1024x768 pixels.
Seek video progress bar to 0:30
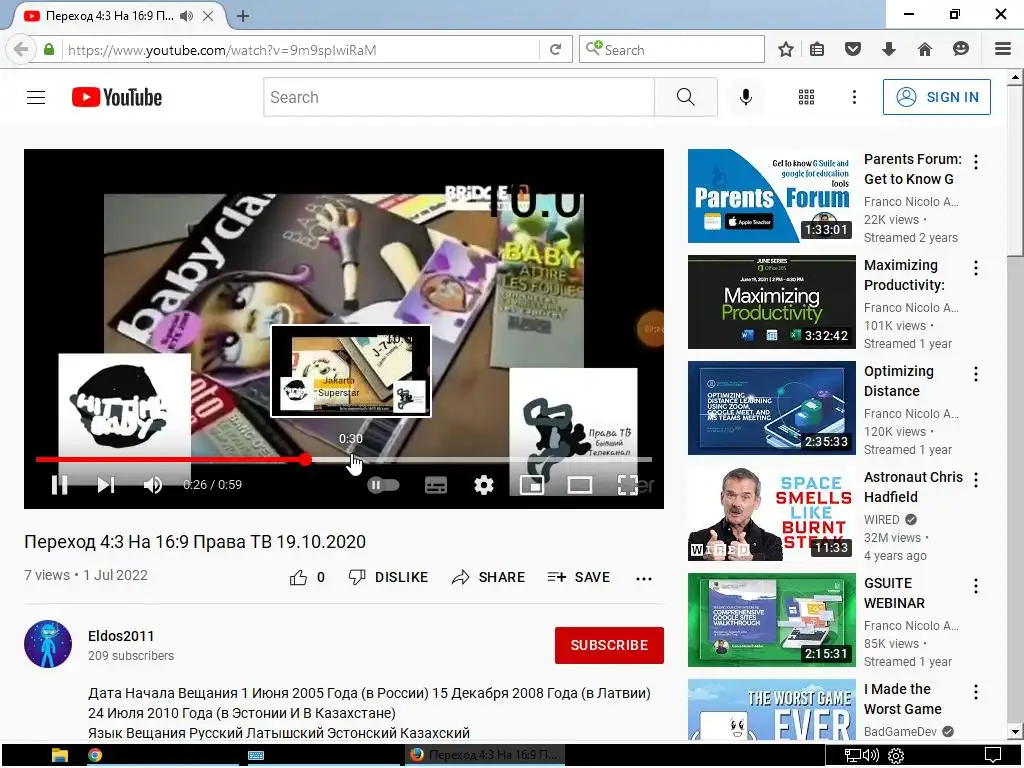(x=351, y=460)
